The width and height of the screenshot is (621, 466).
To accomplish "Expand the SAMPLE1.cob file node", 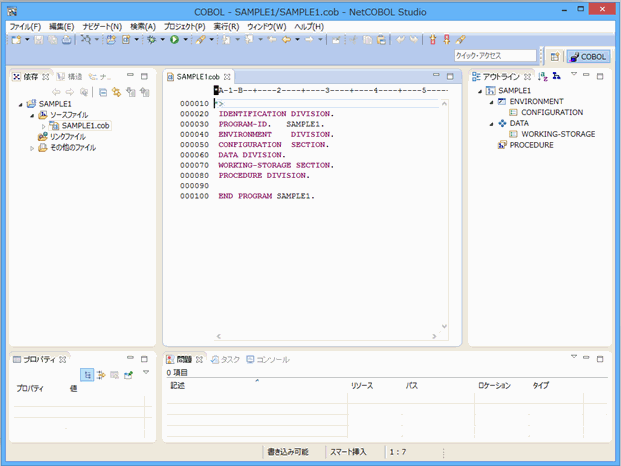I will (x=44, y=126).
